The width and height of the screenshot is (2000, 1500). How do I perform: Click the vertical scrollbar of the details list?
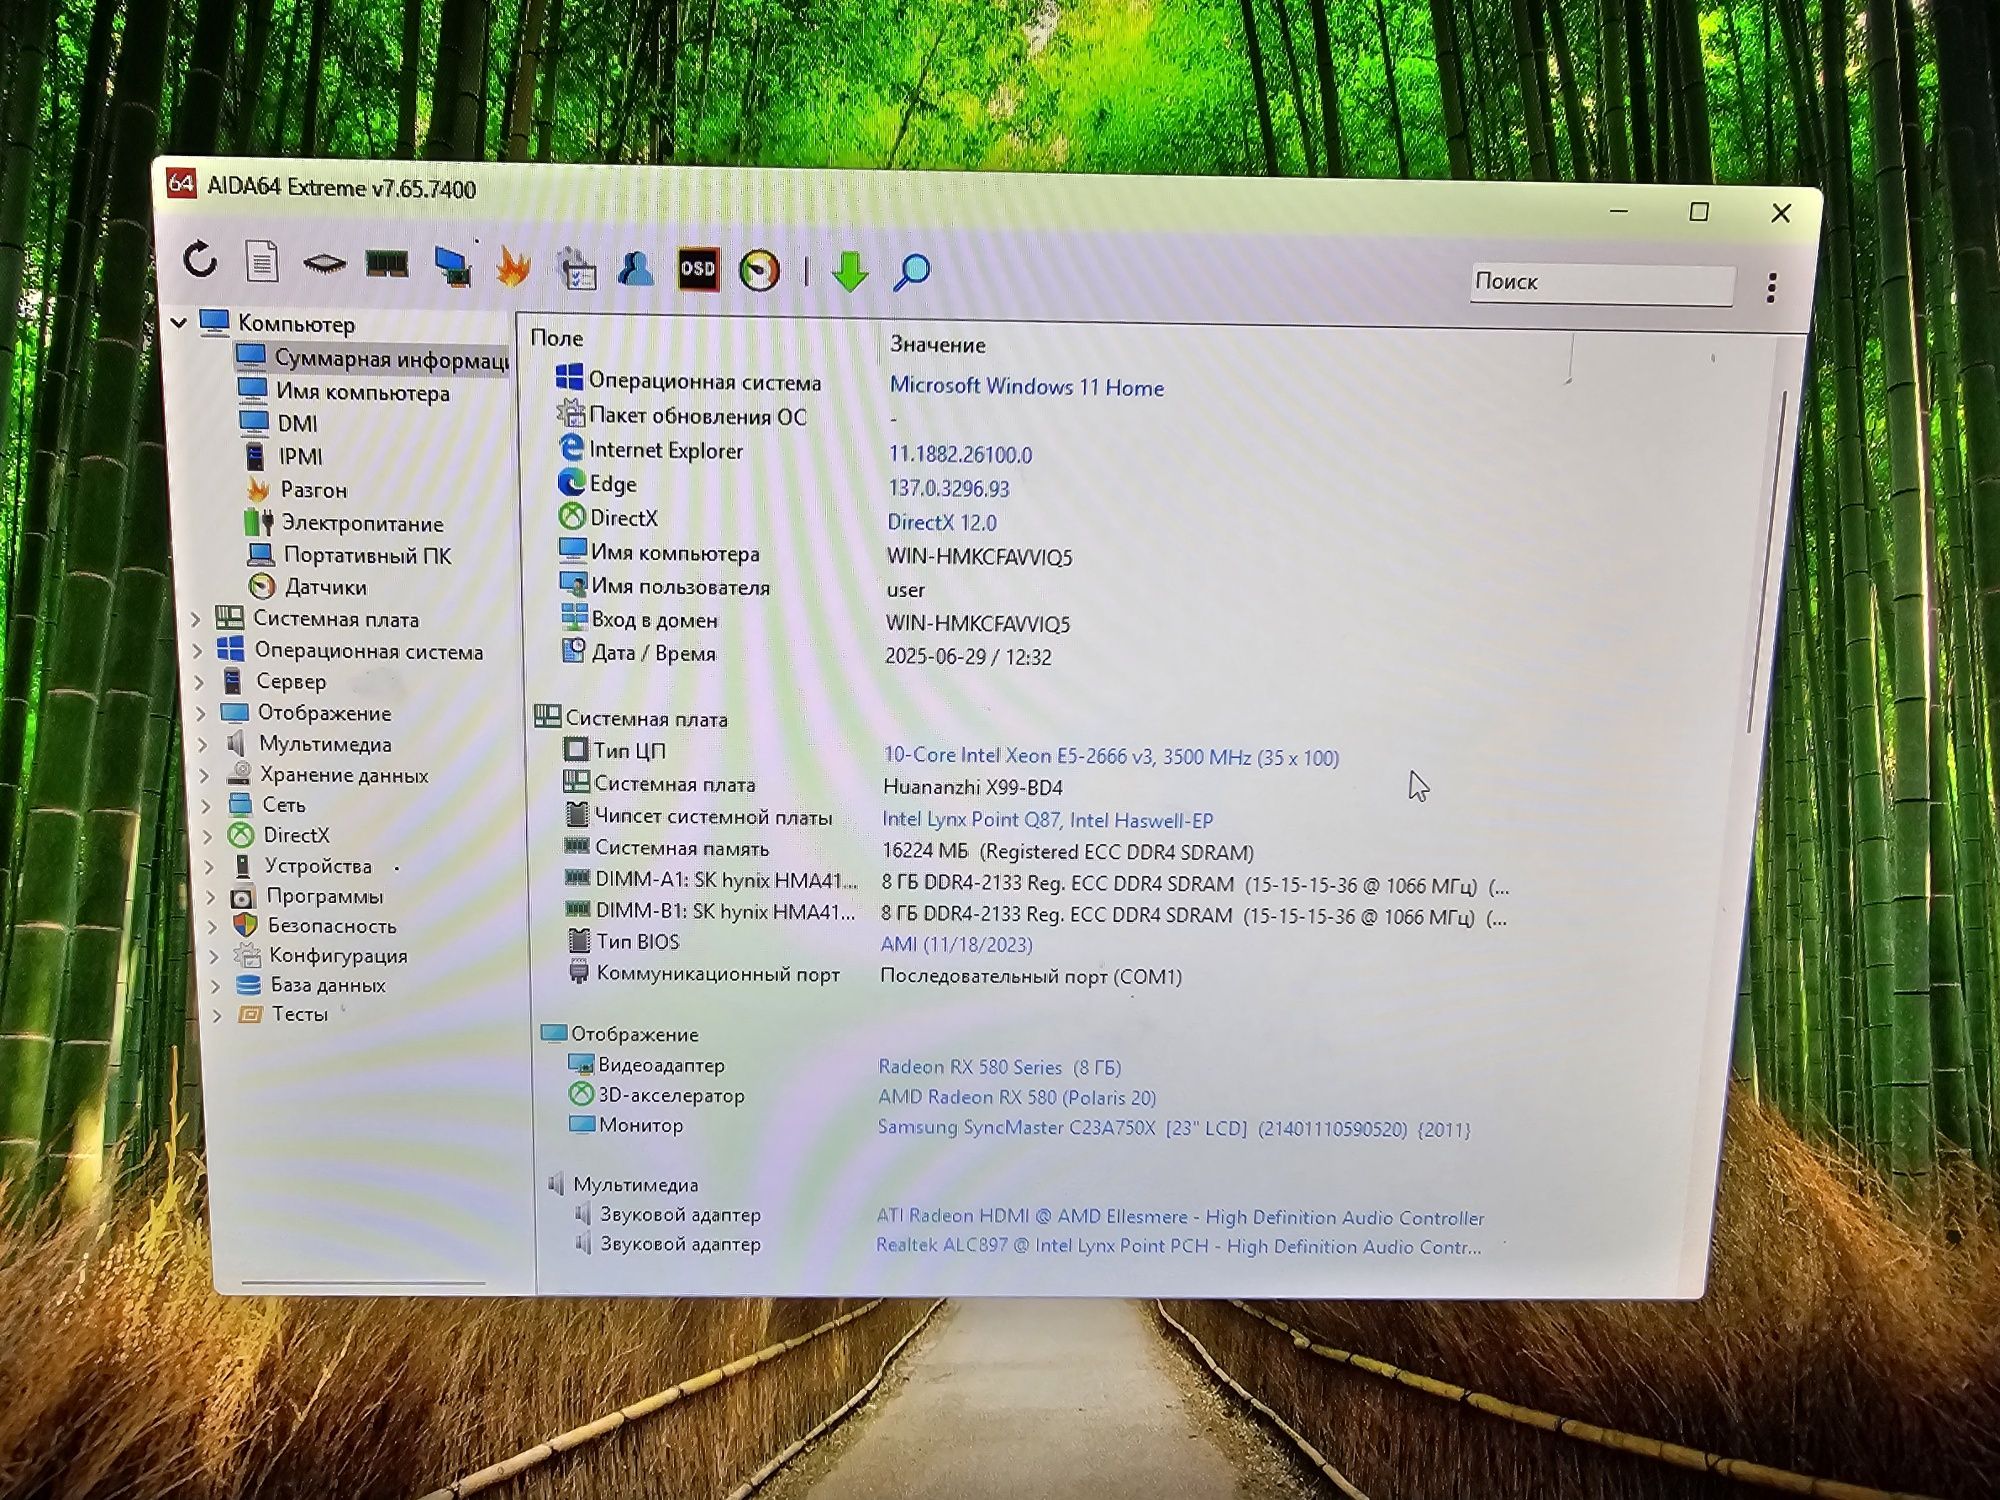[1765, 560]
